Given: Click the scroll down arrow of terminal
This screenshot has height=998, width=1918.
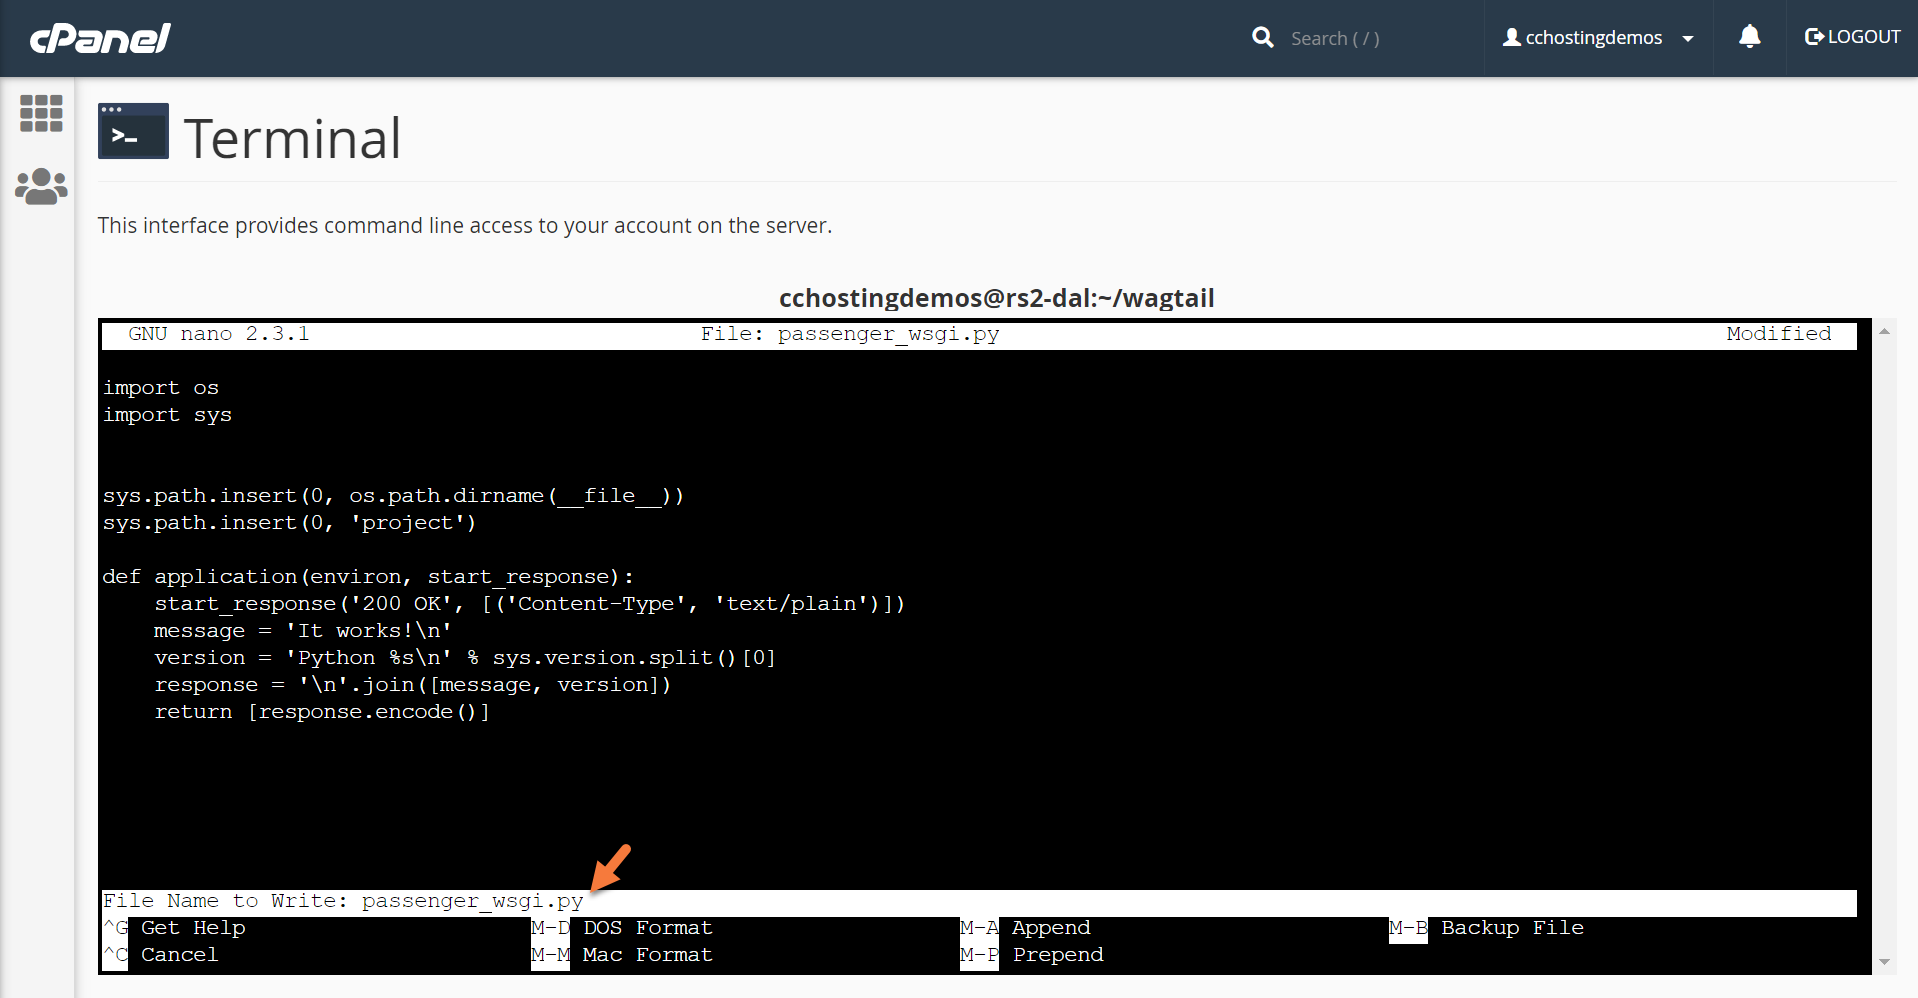Looking at the screenshot, I should (1884, 962).
